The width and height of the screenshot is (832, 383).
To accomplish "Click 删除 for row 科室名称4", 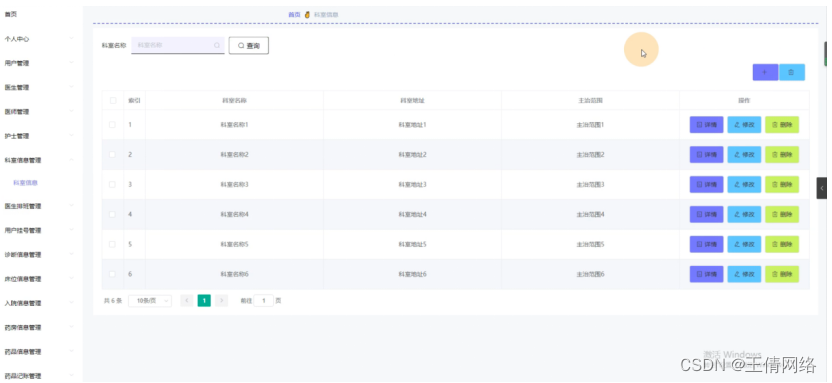I will coord(782,214).
